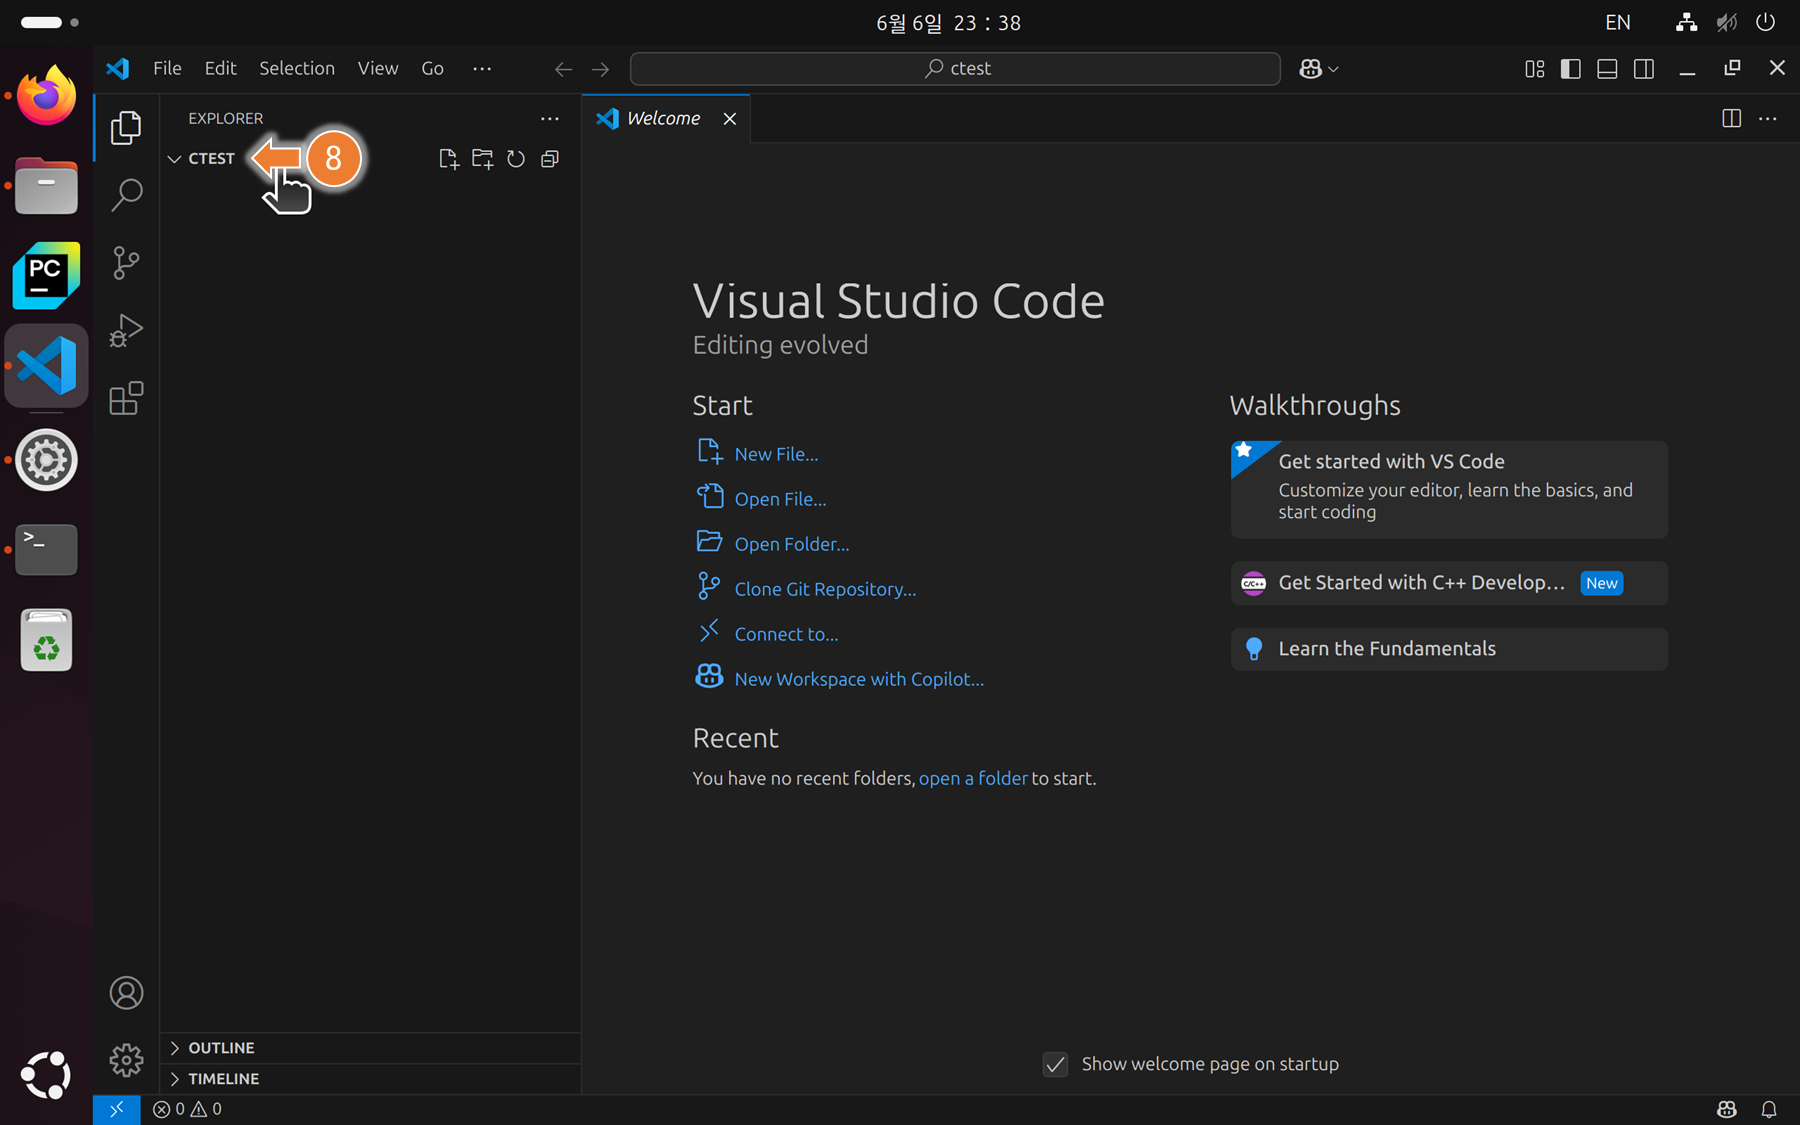Expand the TIMELINE section
The height and width of the screenshot is (1125, 1800).
pos(370,1079)
